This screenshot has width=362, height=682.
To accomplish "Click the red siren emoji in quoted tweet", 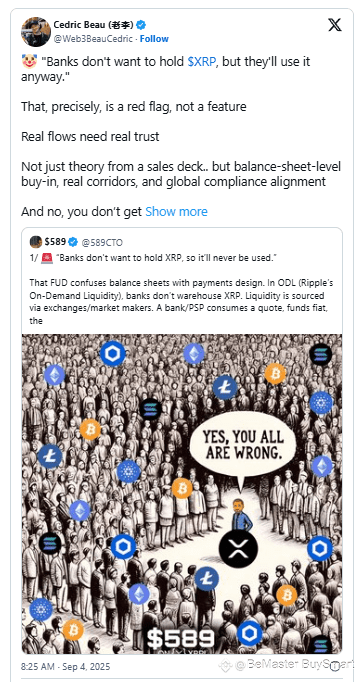I will (x=47, y=258).
